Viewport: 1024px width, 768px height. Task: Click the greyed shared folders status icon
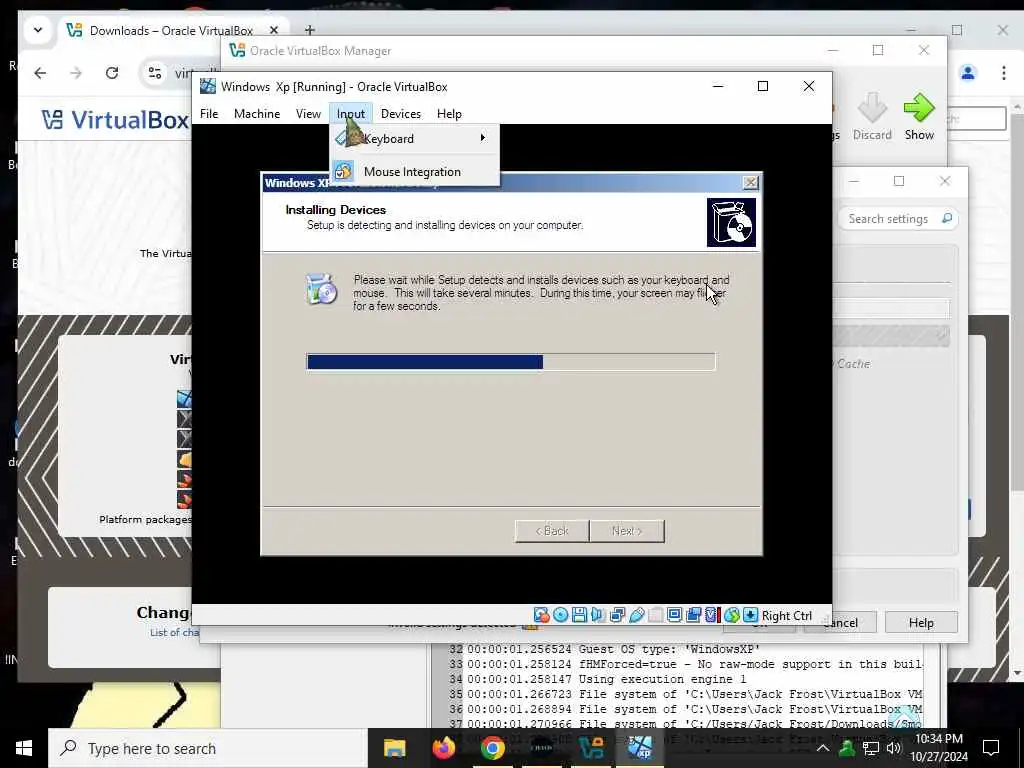tap(656, 615)
